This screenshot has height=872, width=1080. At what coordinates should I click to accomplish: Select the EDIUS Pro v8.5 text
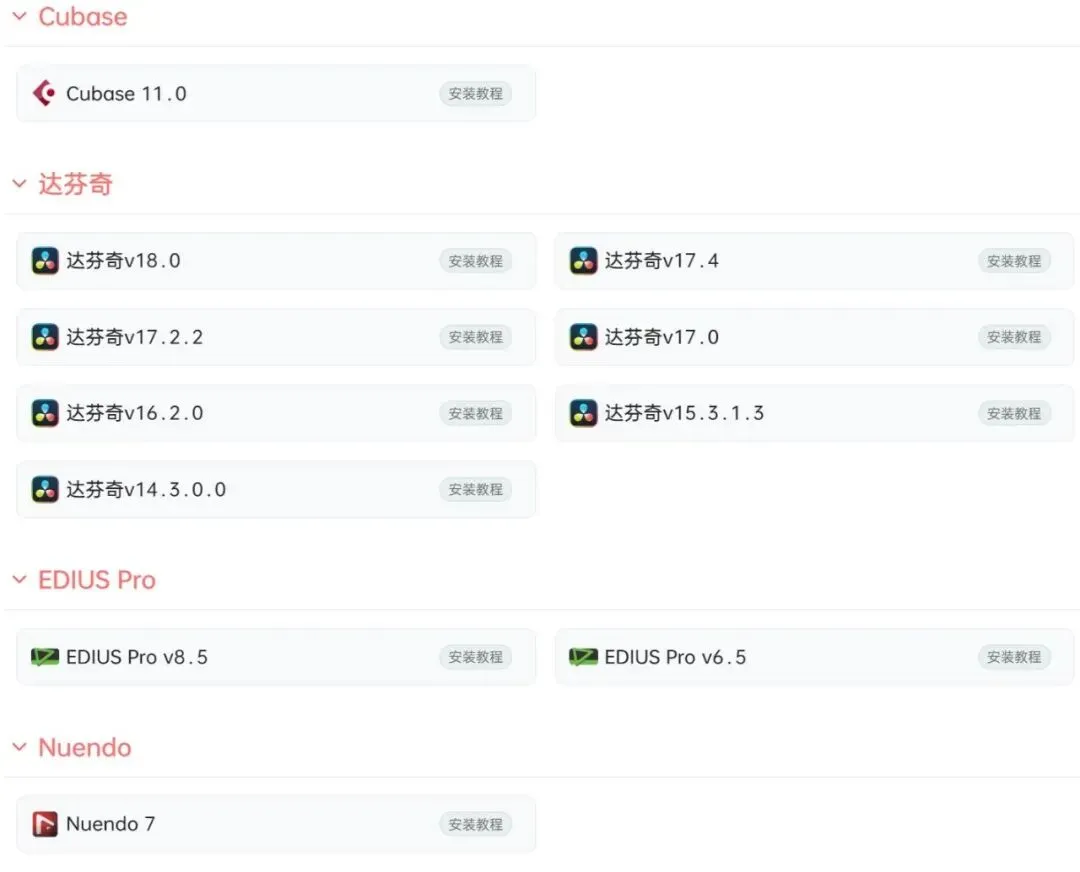click(x=136, y=657)
